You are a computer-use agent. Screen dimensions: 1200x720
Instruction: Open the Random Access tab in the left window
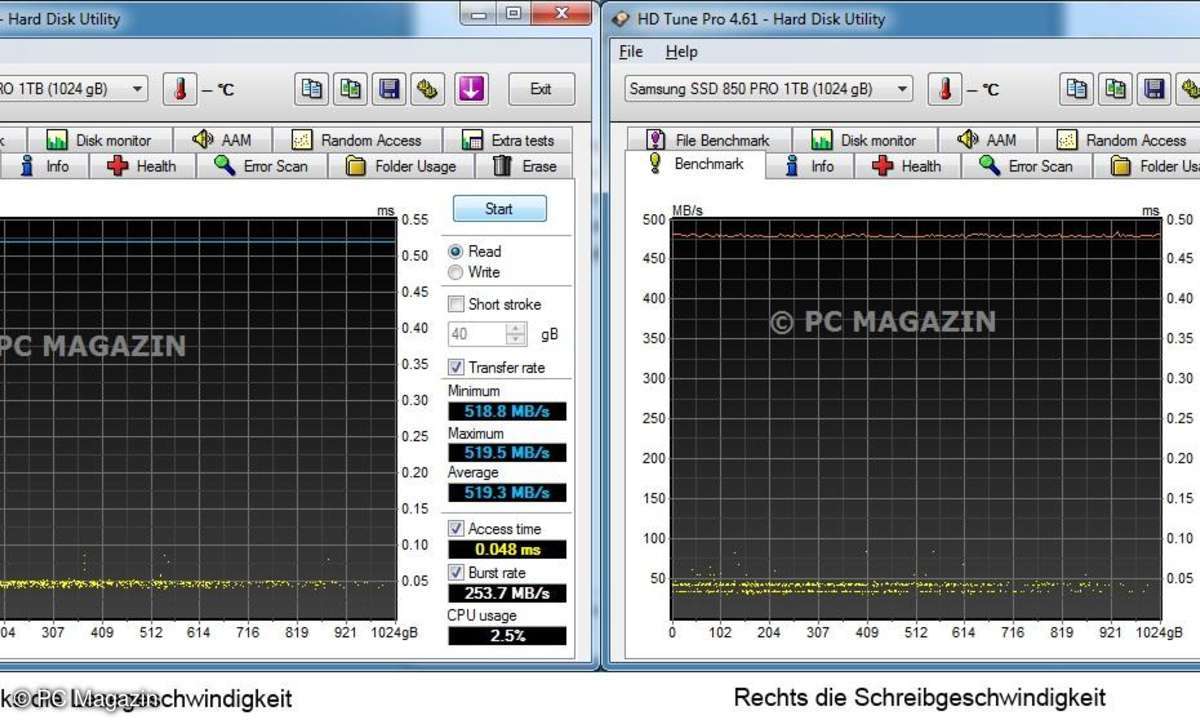(x=358, y=140)
